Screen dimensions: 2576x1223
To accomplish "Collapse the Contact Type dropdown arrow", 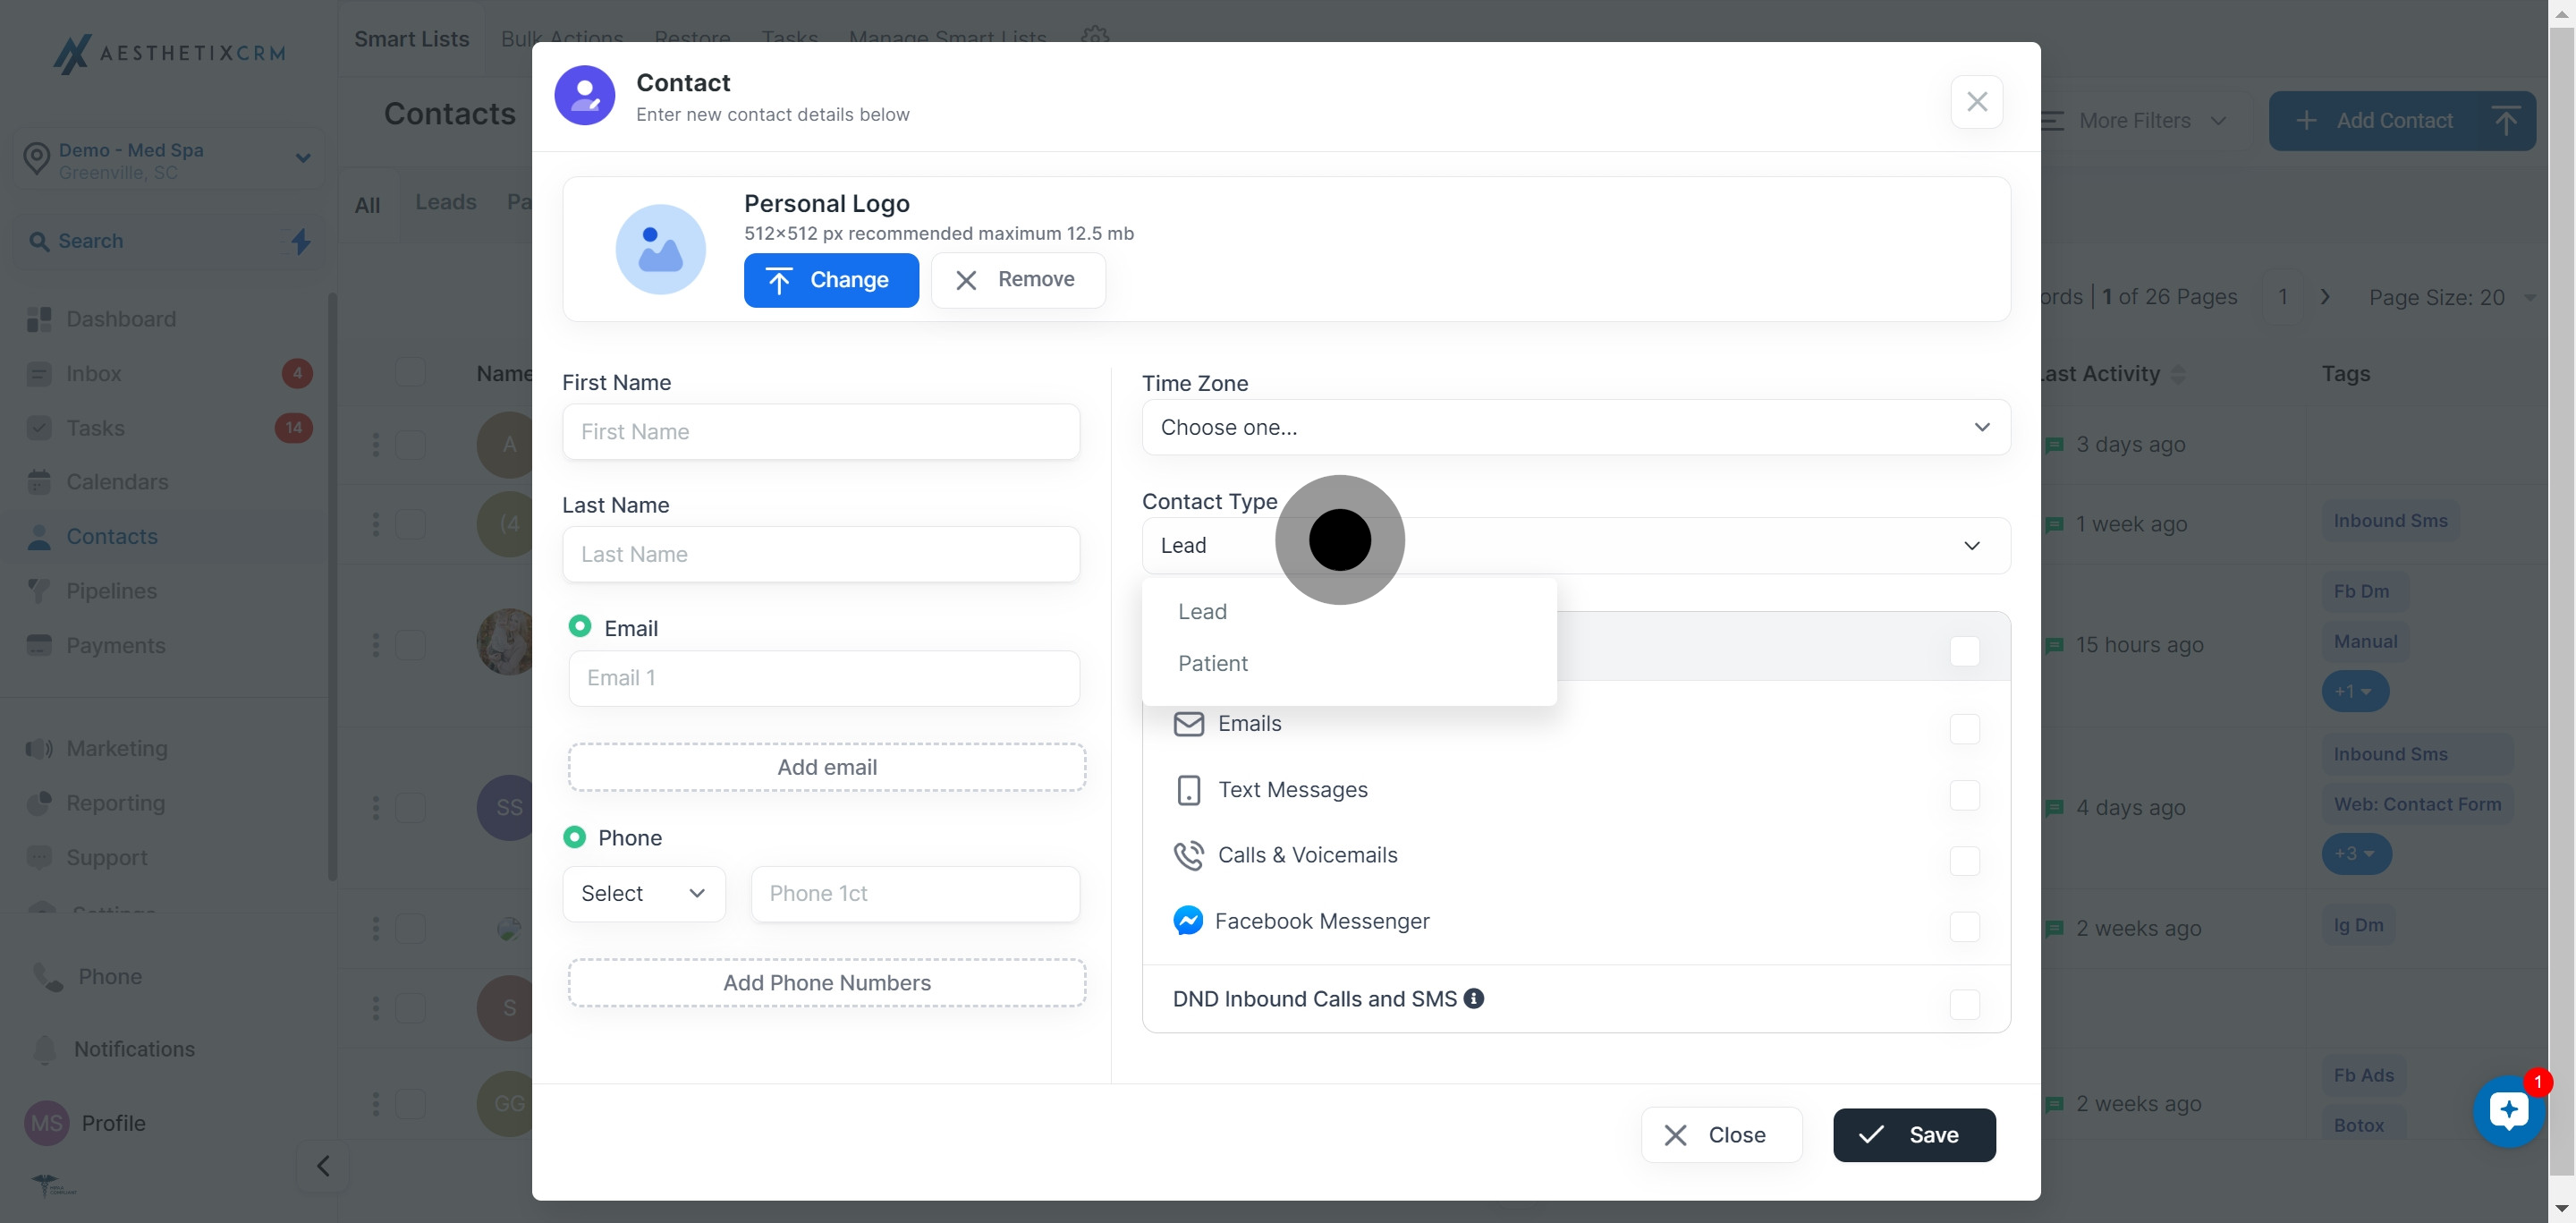I will [1971, 545].
